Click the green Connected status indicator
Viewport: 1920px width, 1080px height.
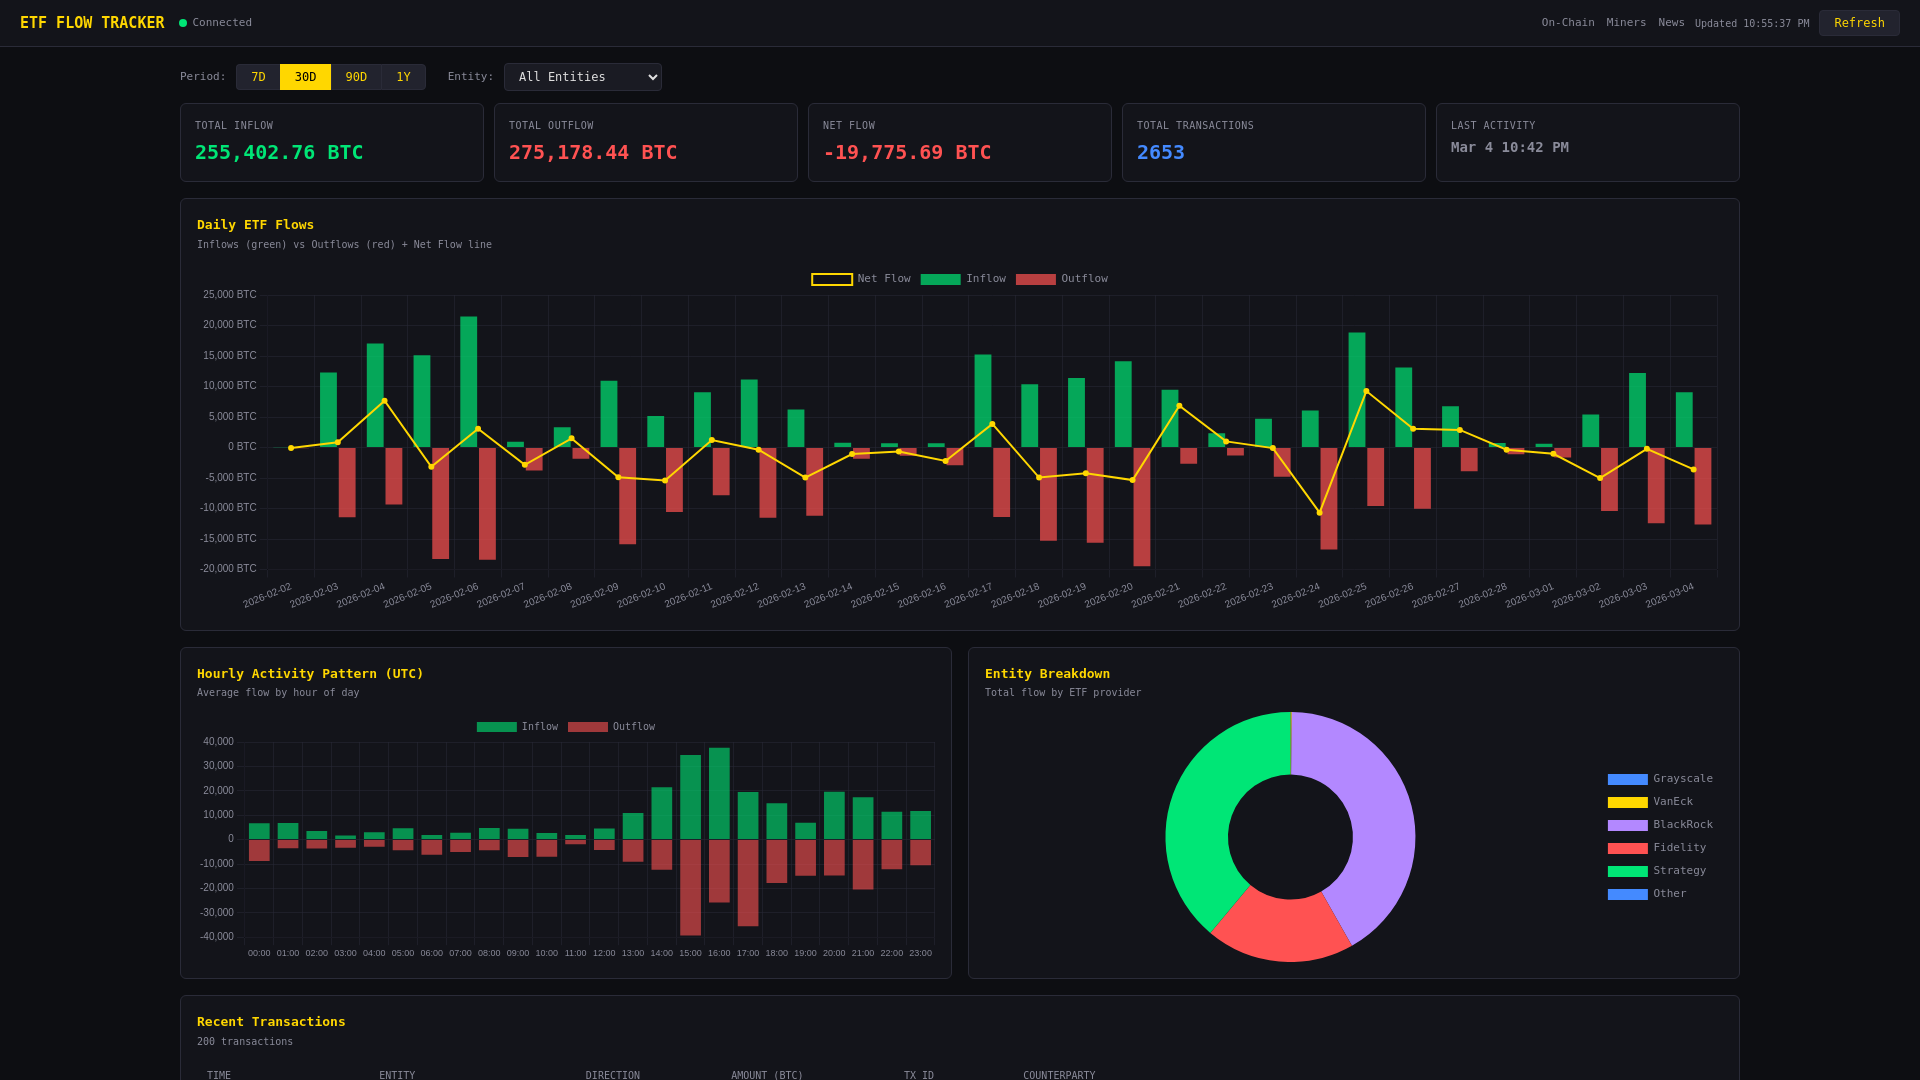pos(183,22)
